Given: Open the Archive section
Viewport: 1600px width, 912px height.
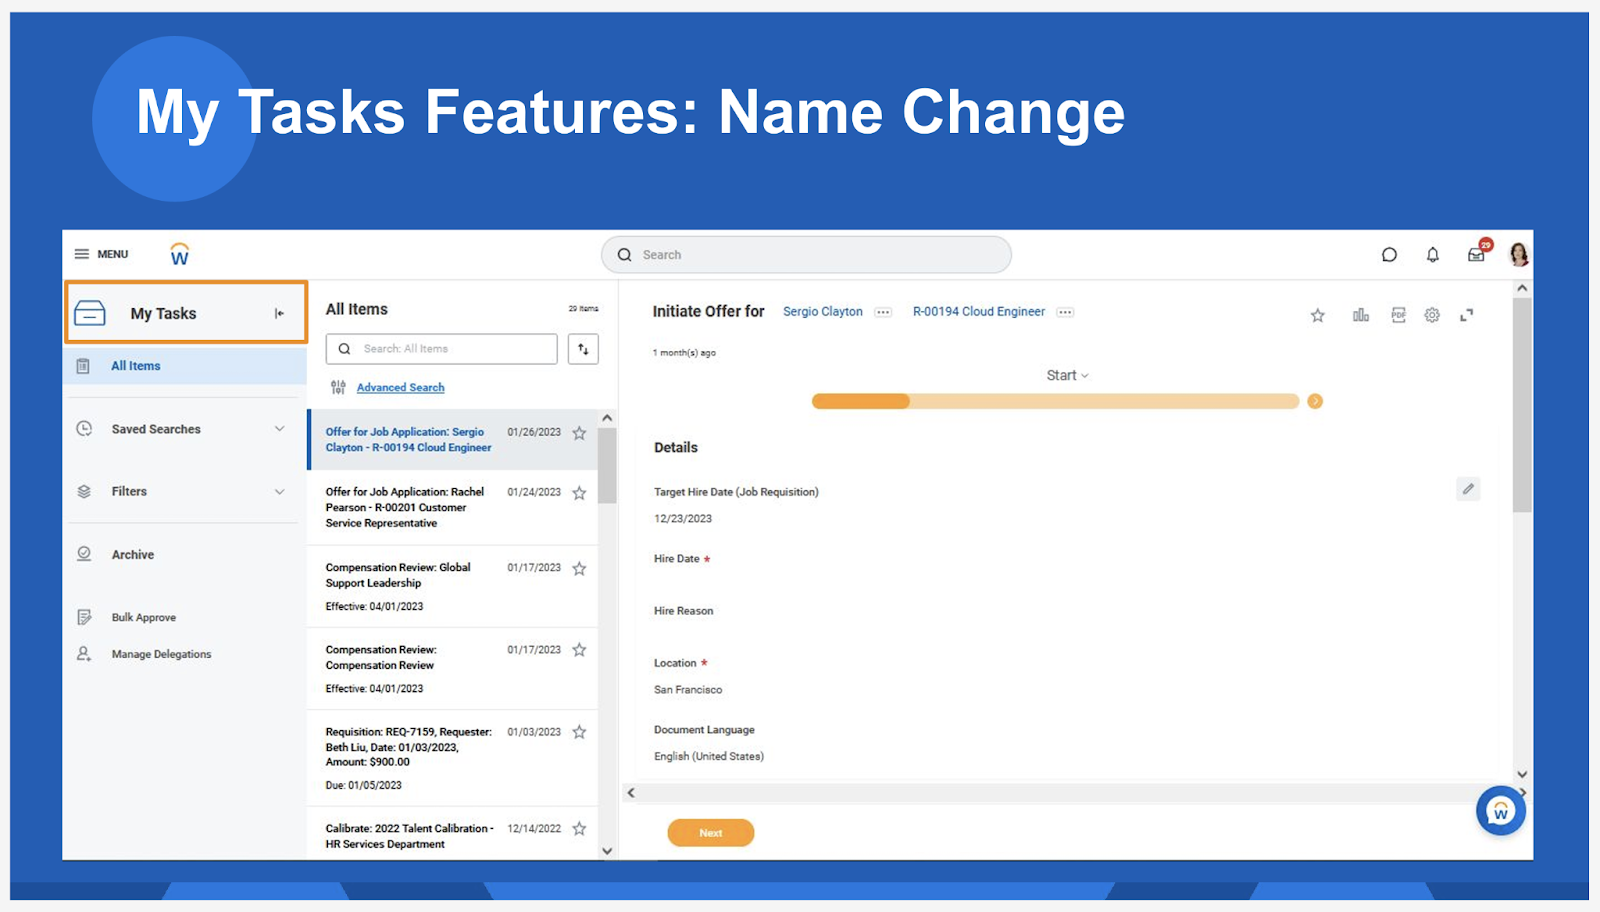Looking at the screenshot, I should 132,554.
